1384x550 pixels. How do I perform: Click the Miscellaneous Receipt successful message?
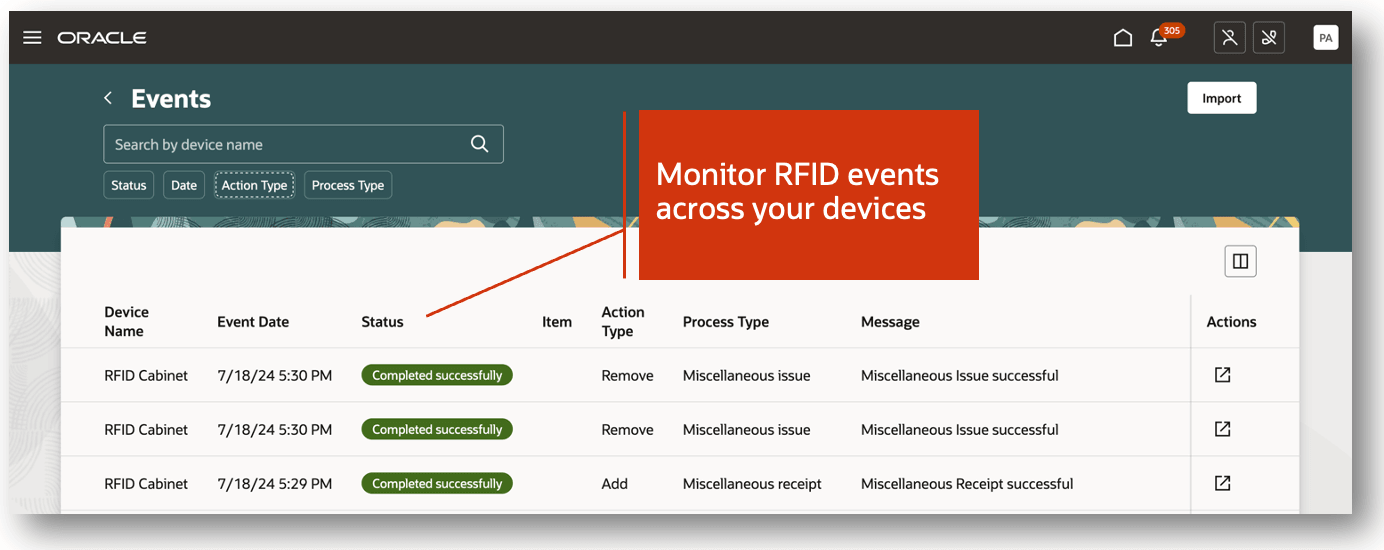(967, 484)
